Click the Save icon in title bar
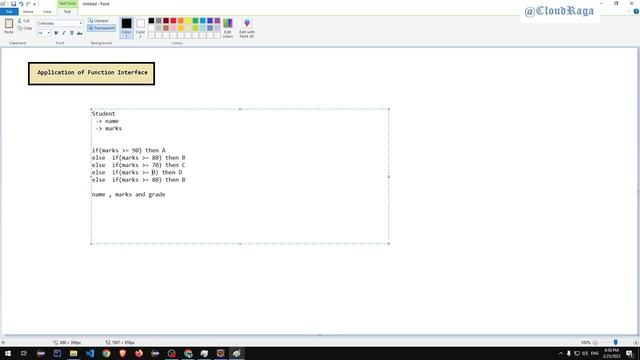 click(13, 4)
